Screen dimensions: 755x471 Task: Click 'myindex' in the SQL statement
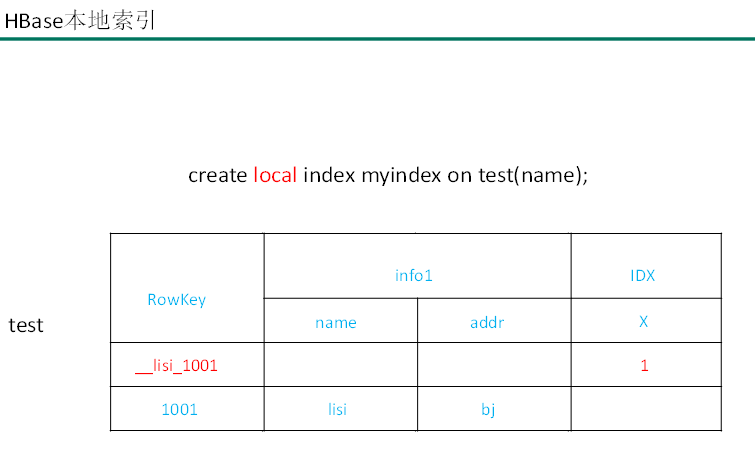(401, 176)
